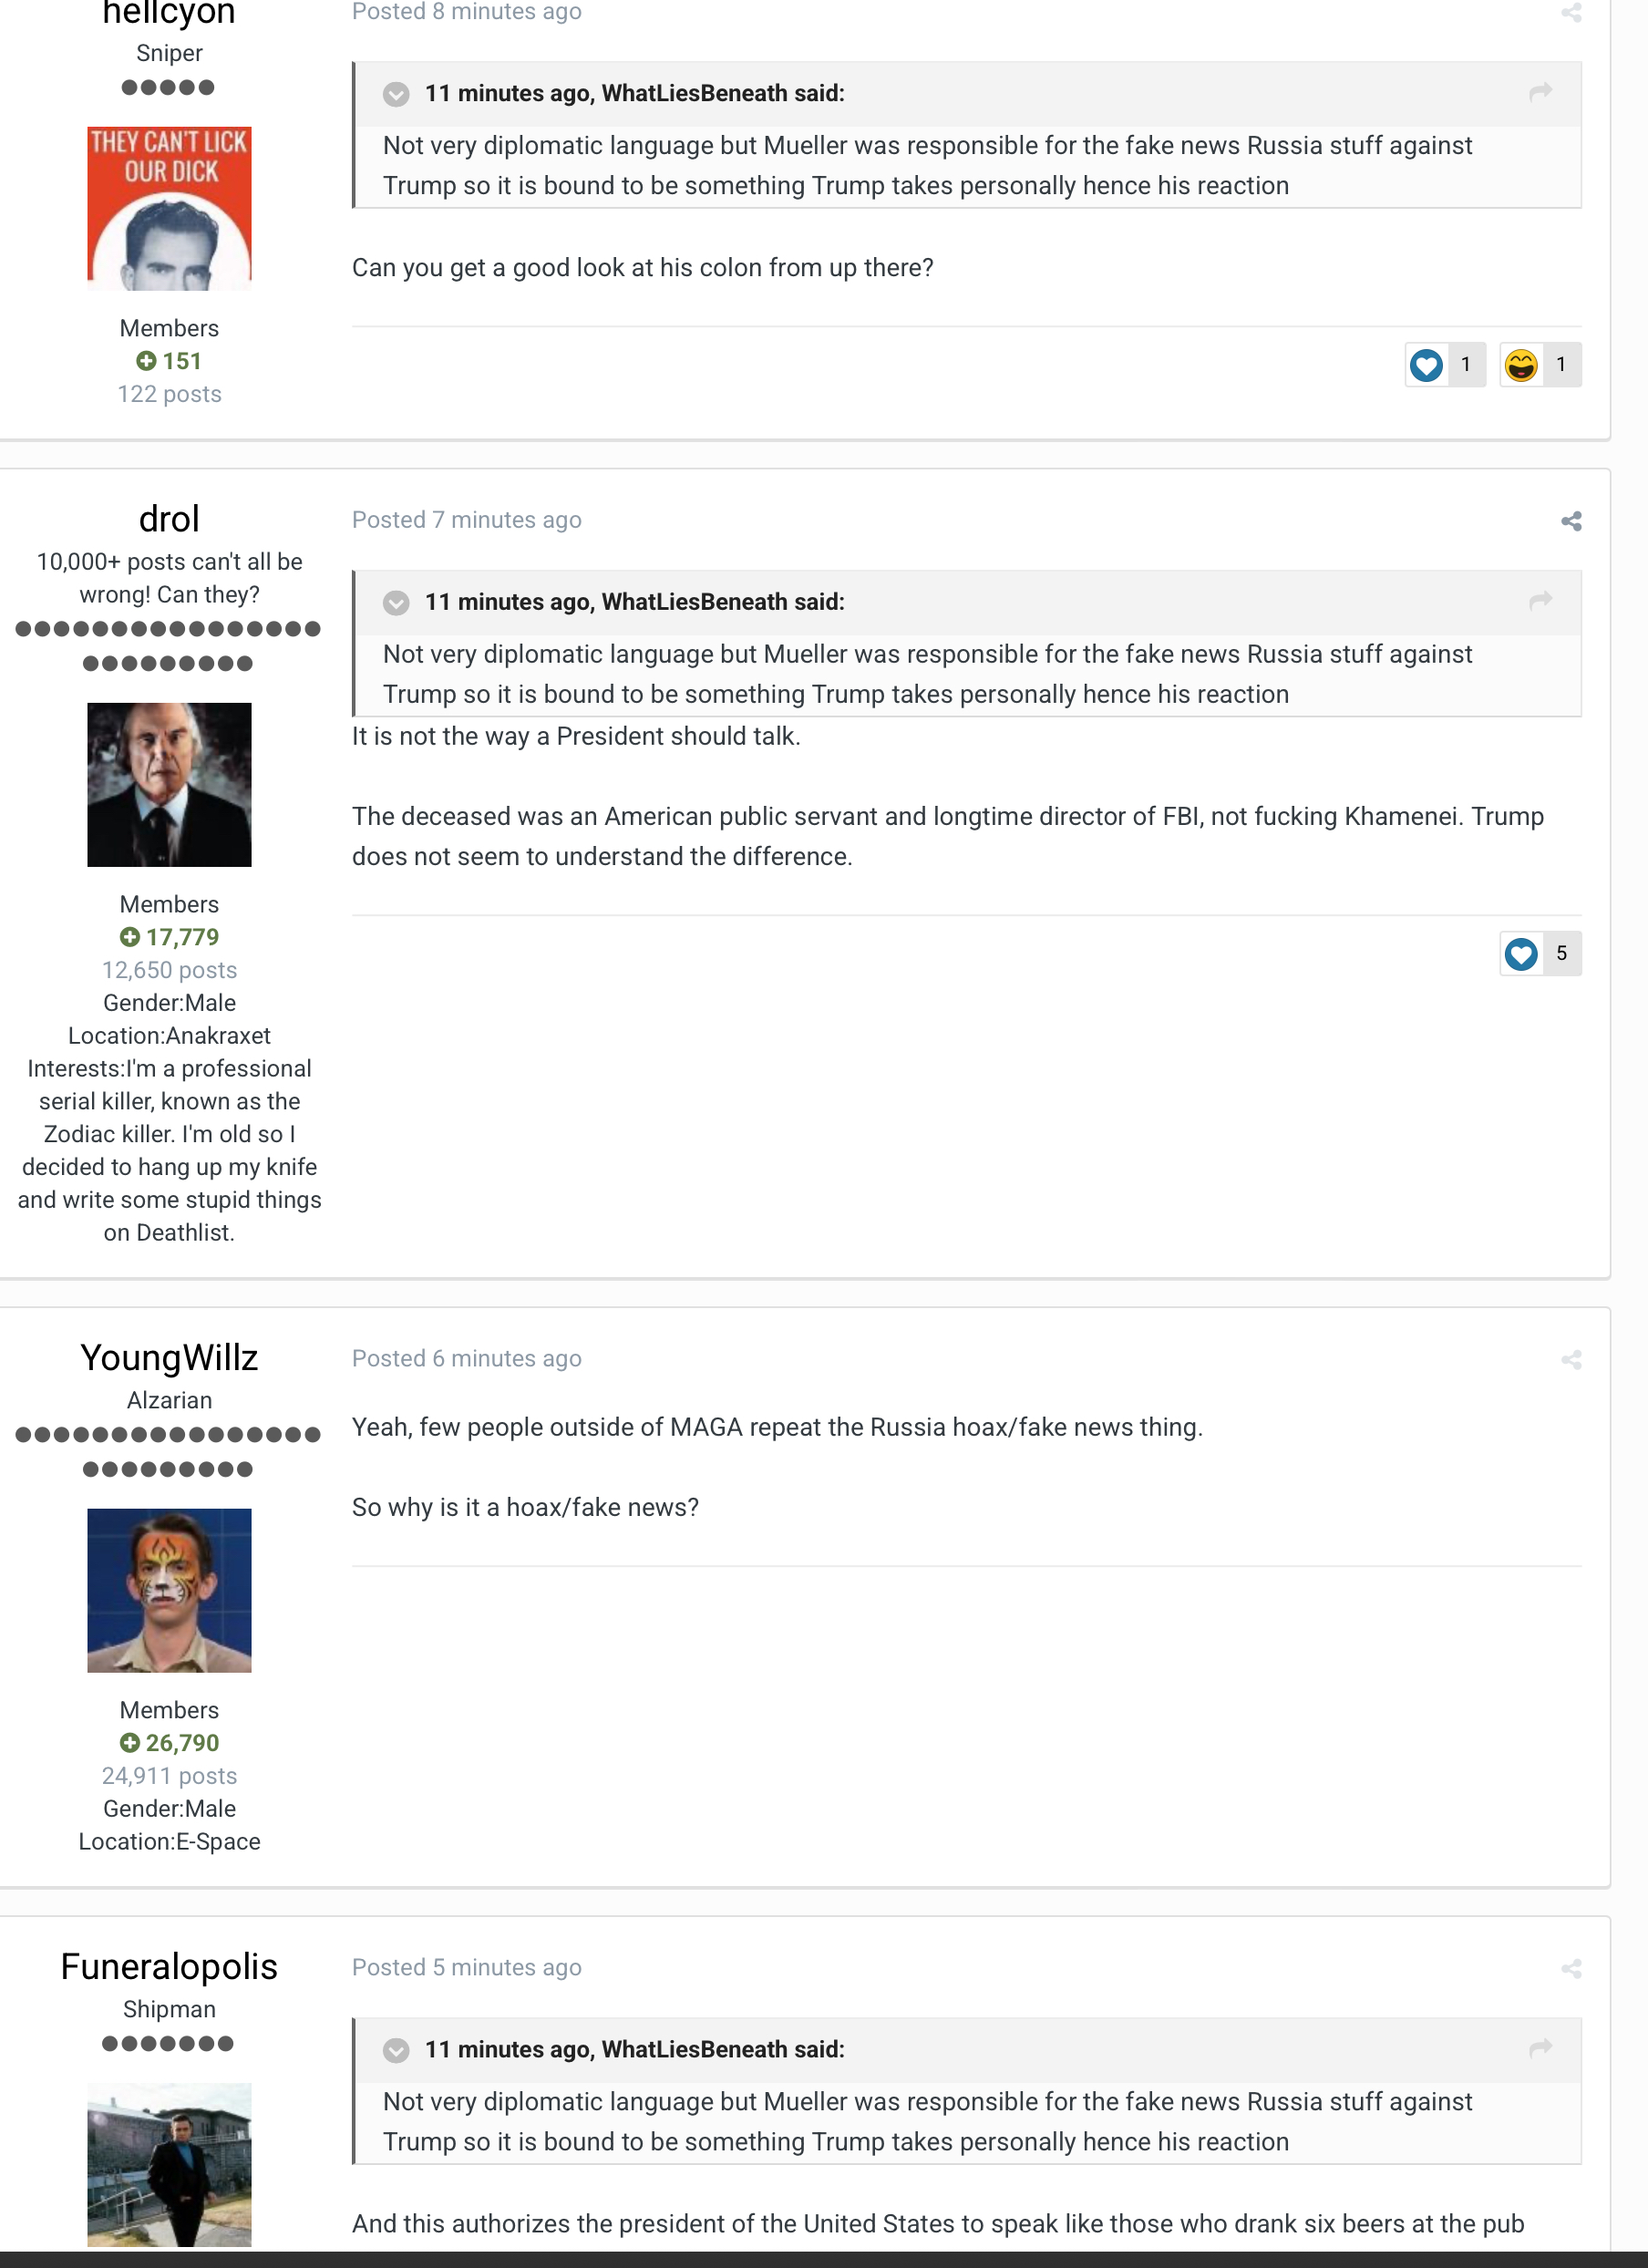Open Funeralopolis's profile name link
The height and width of the screenshot is (2268, 1648).
(x=169, y=1967)
